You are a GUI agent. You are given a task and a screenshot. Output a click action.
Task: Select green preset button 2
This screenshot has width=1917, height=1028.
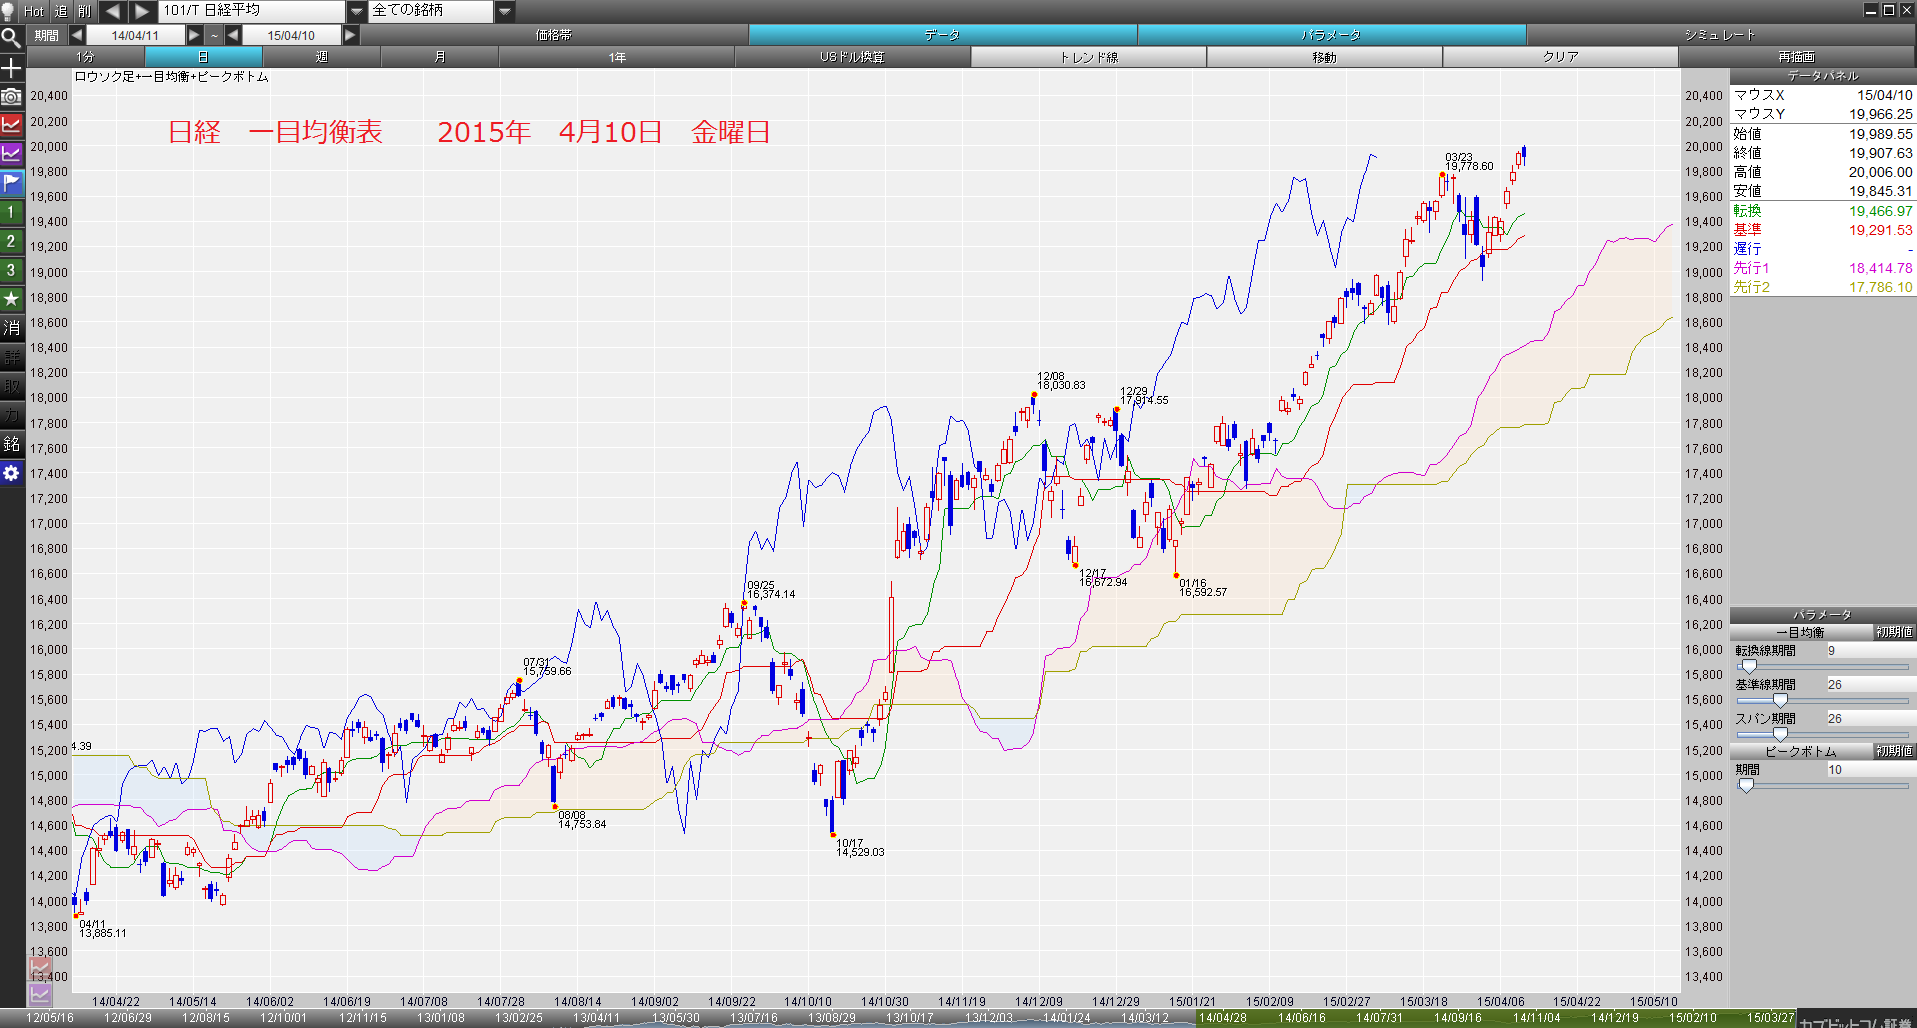(11, 241)
